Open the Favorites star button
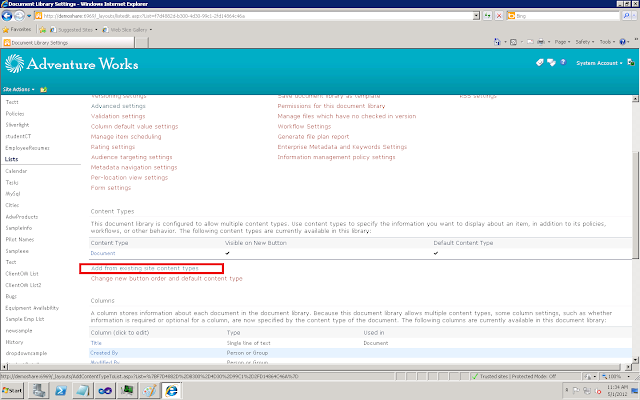This screenshot has height=400, width=640. coord(17,29)
